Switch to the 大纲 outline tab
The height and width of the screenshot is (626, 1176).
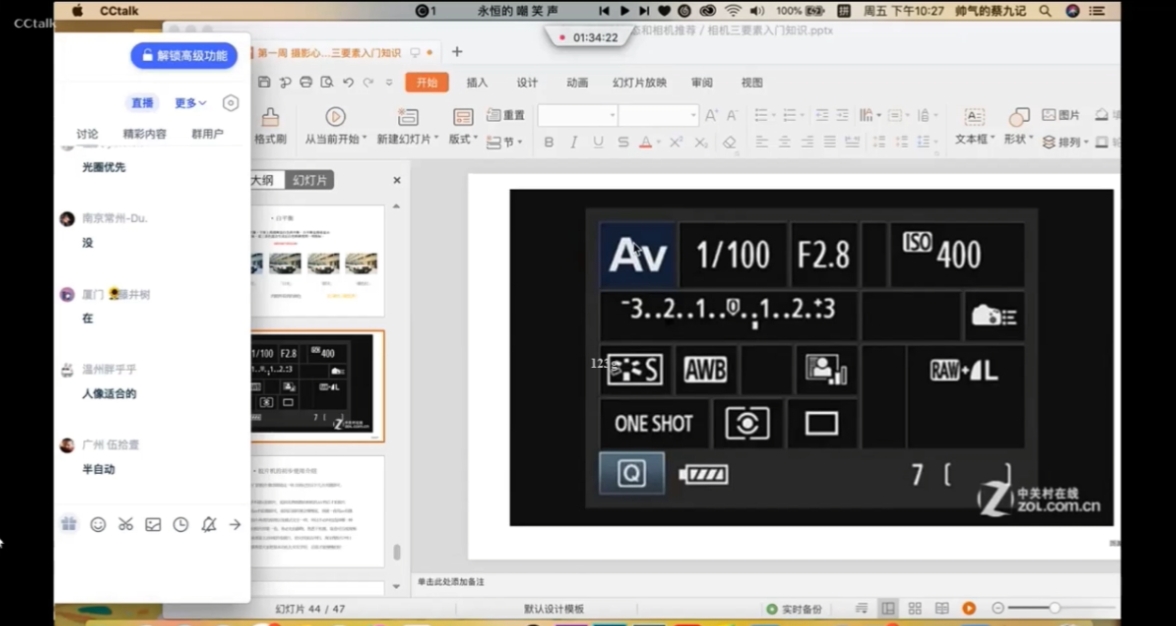(262, 180)
